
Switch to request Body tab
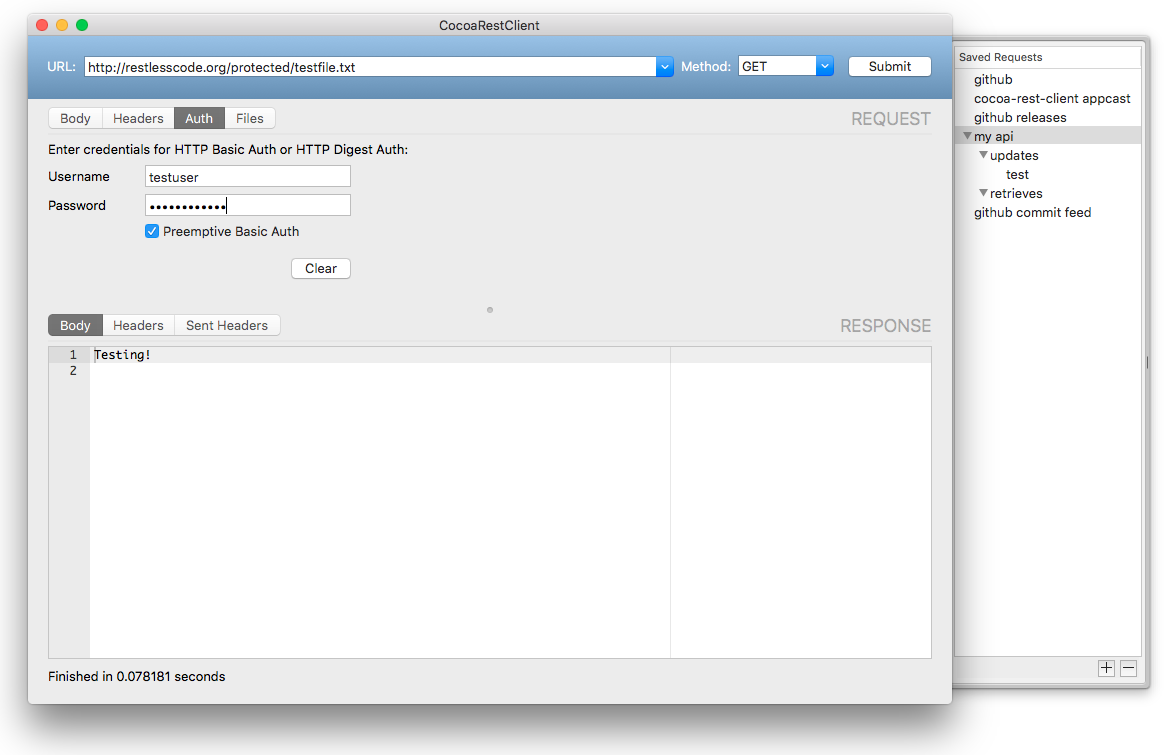click(75, 118)
